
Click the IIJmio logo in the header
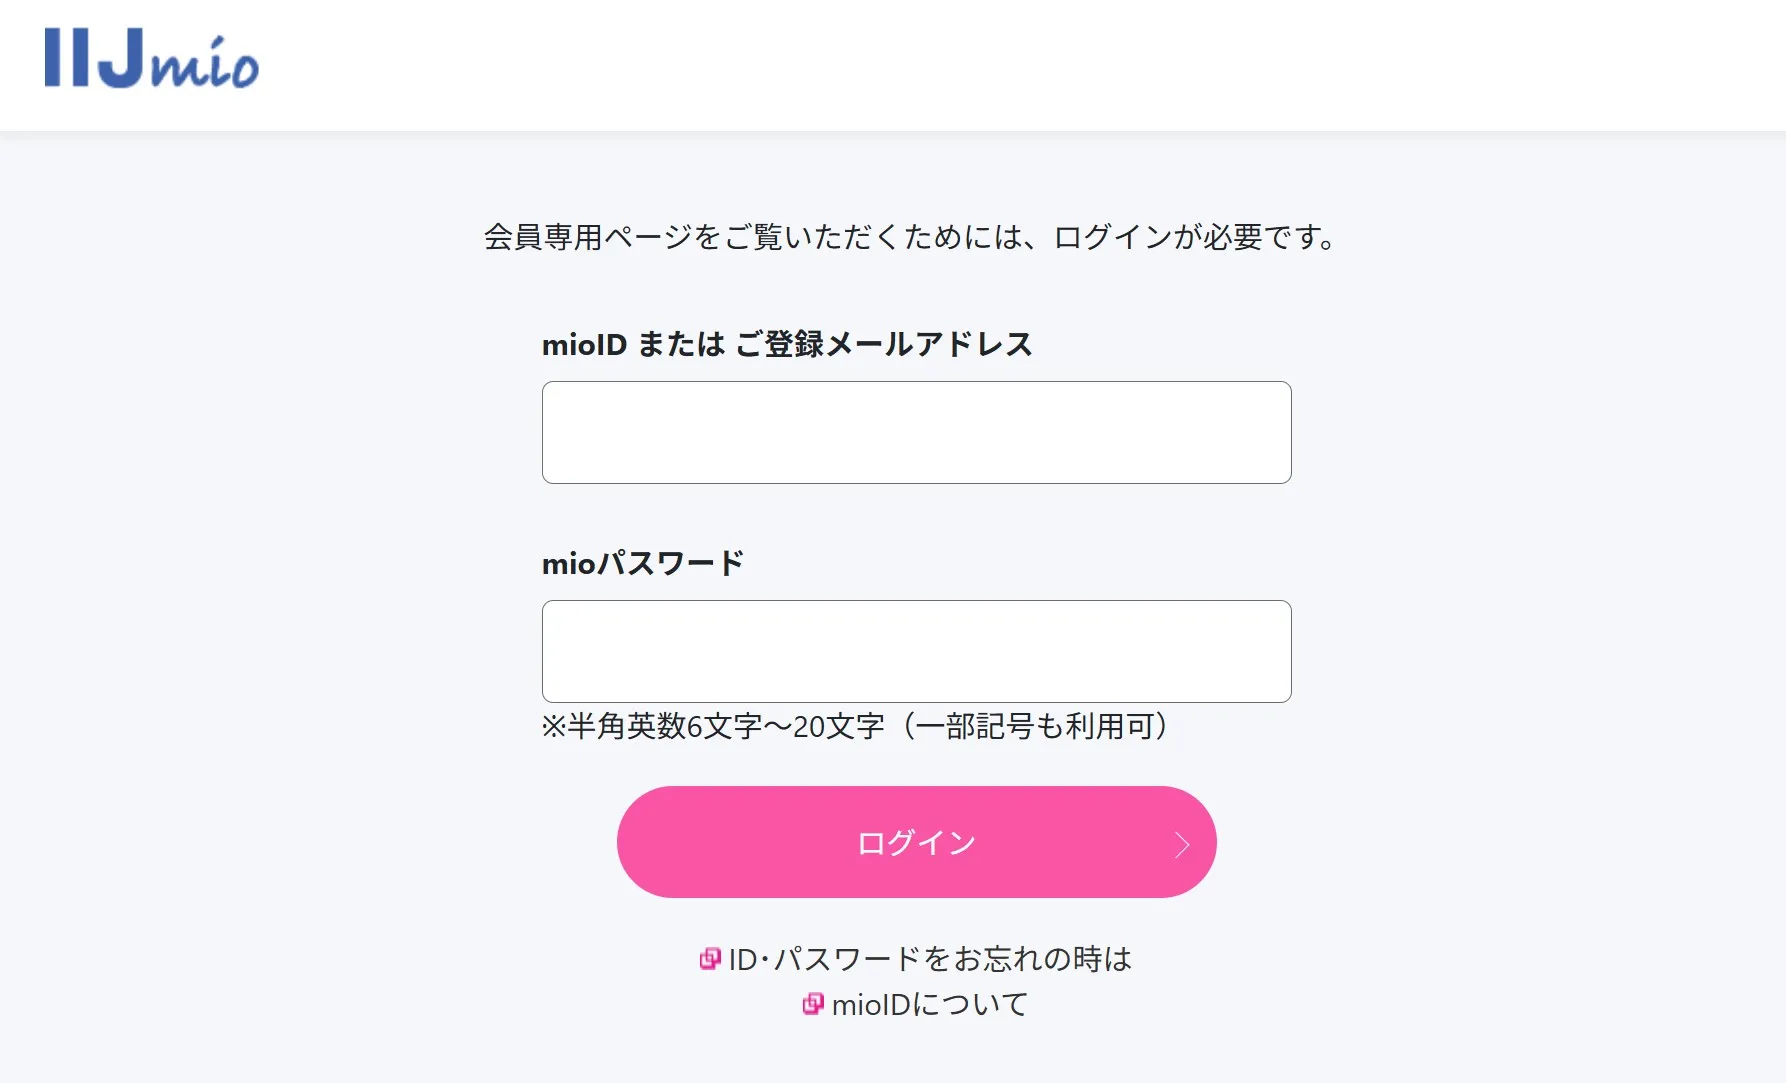pyautogui.click(x=152, y=58)
